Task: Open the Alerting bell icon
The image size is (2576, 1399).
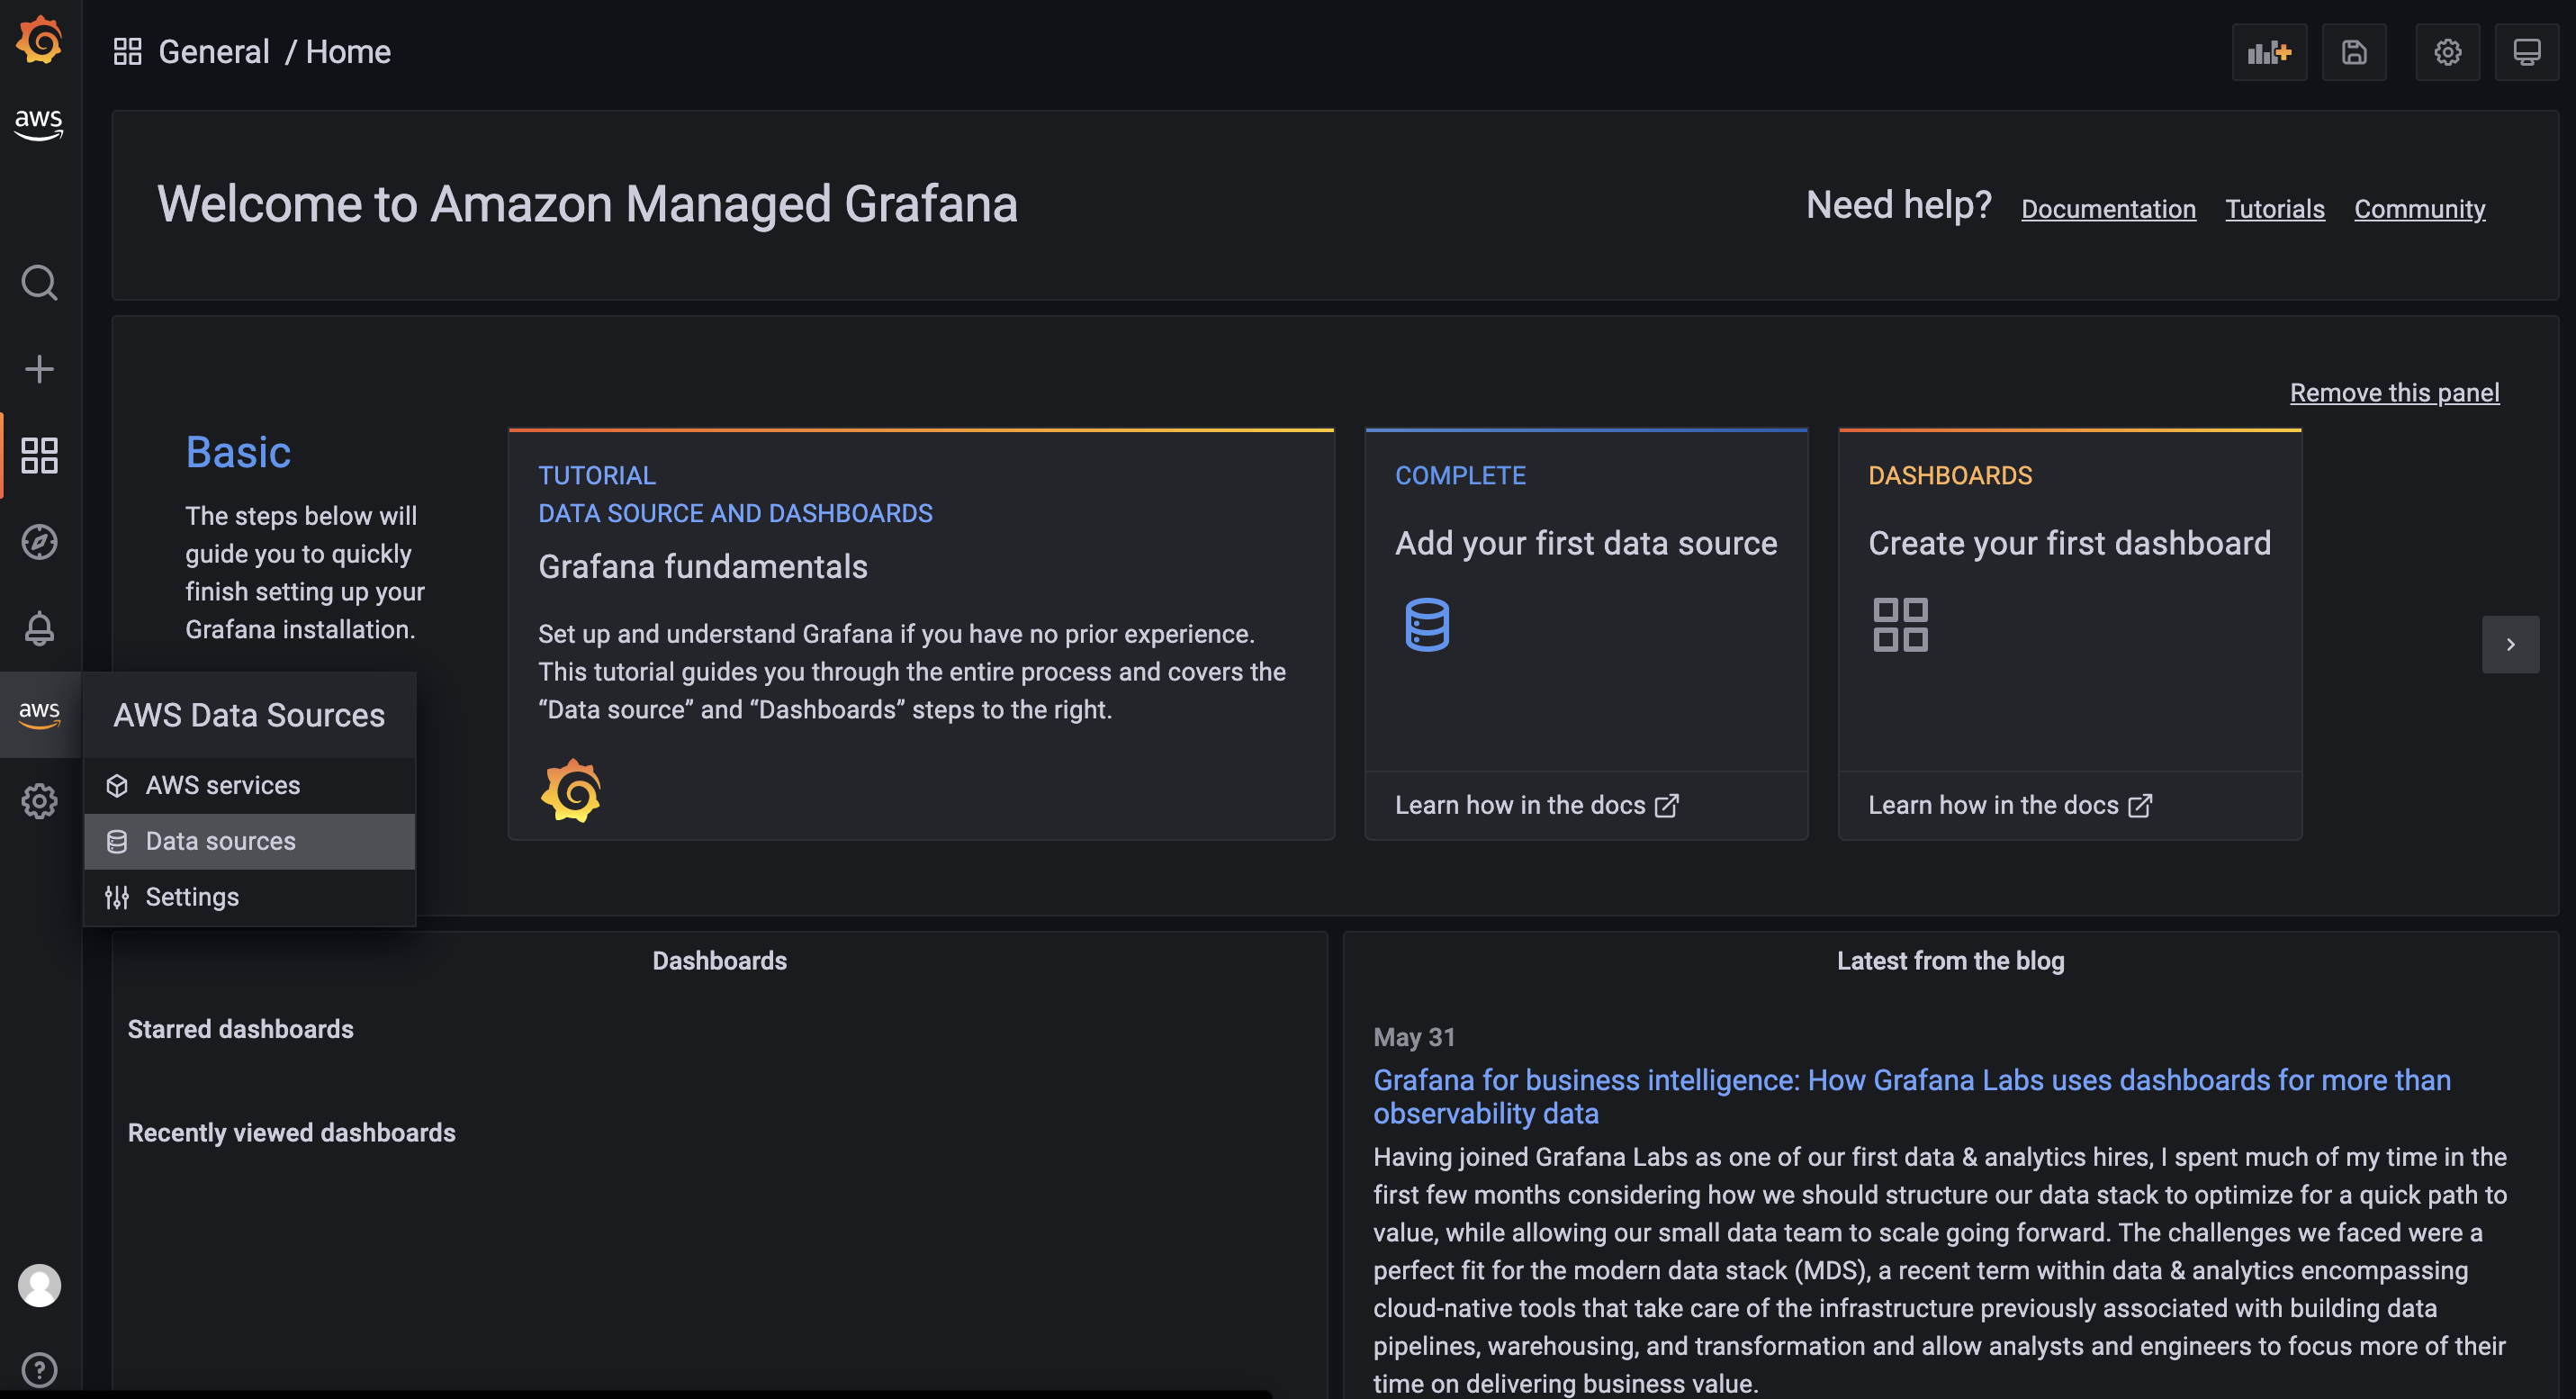Action: click(x=39, y=628)
